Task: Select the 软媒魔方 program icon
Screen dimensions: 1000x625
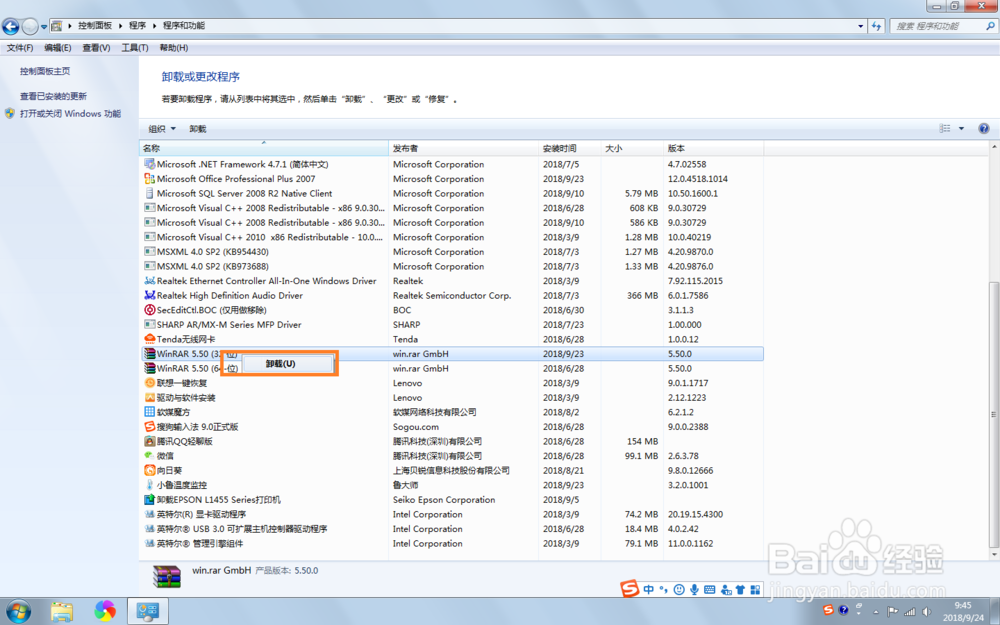Action: point(149,412)
